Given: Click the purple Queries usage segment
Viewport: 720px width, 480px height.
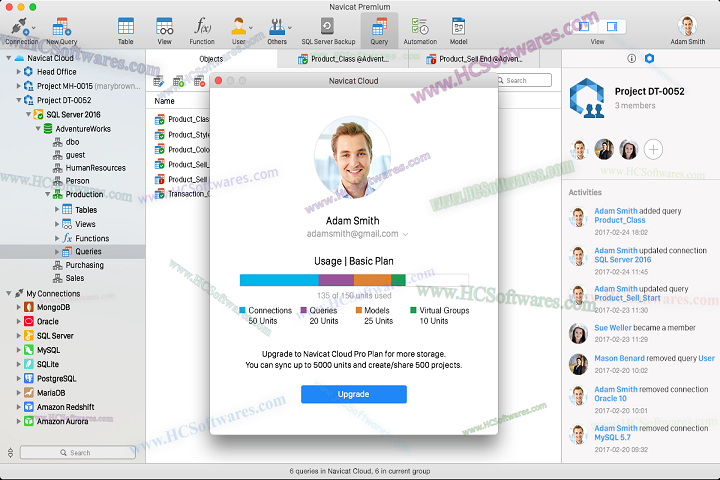Looking at the screenshot, I should pos(336,280).
